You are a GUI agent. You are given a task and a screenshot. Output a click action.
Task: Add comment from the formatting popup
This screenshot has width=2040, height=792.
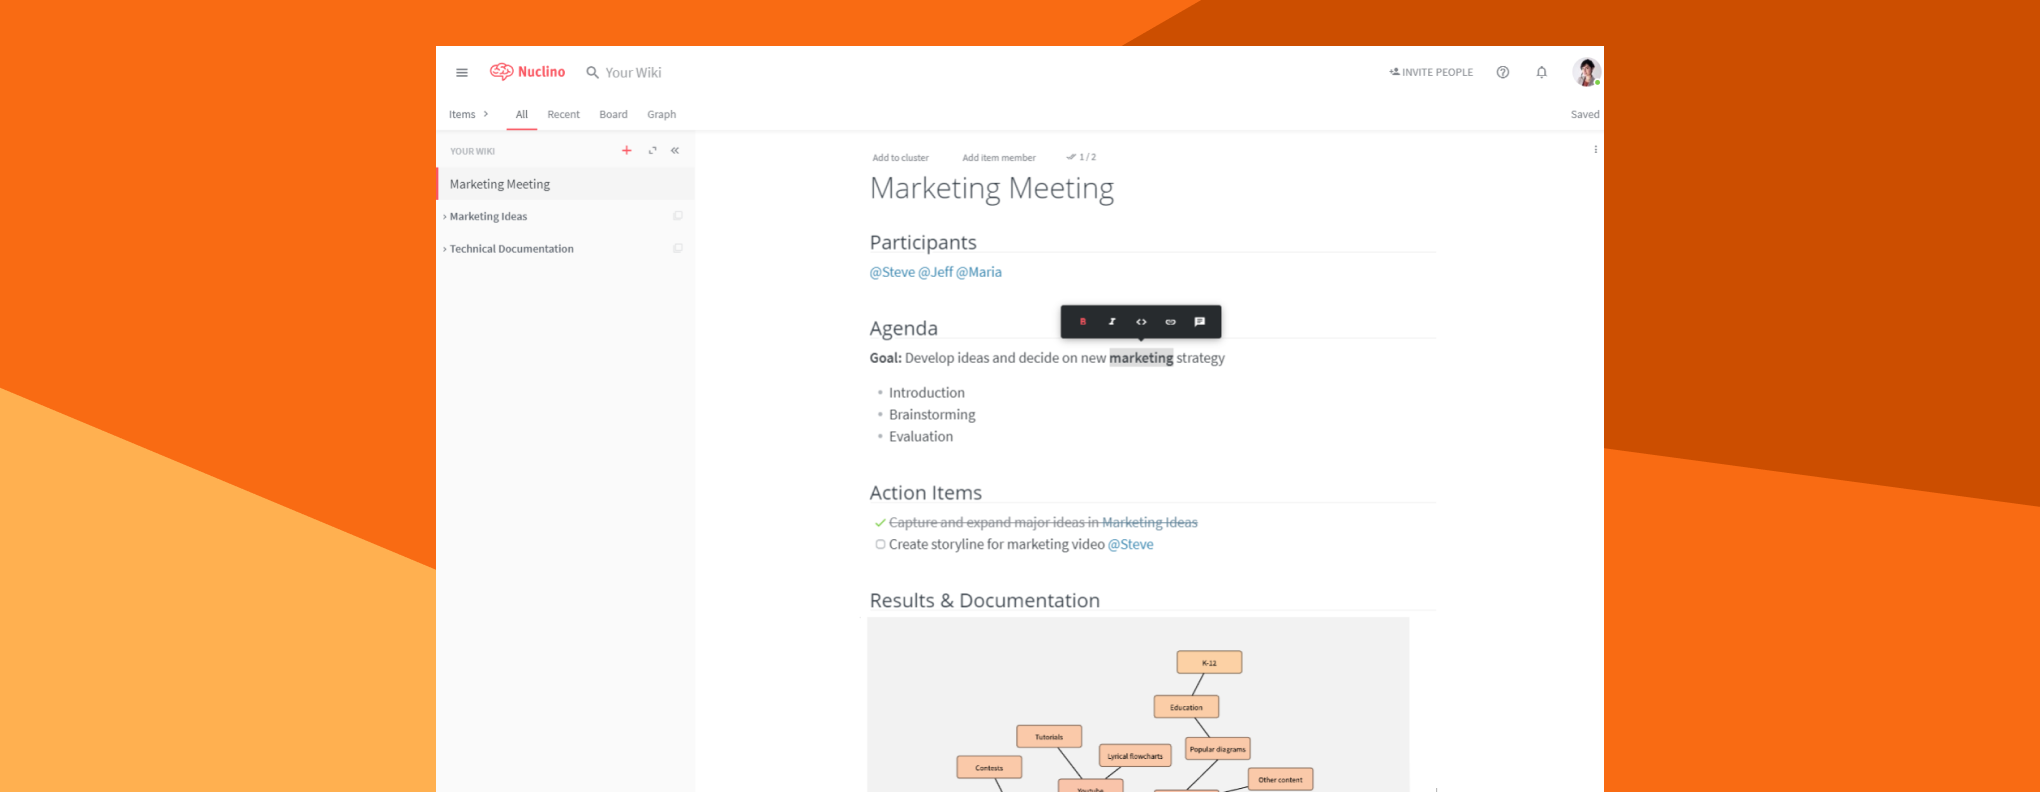1199,322
